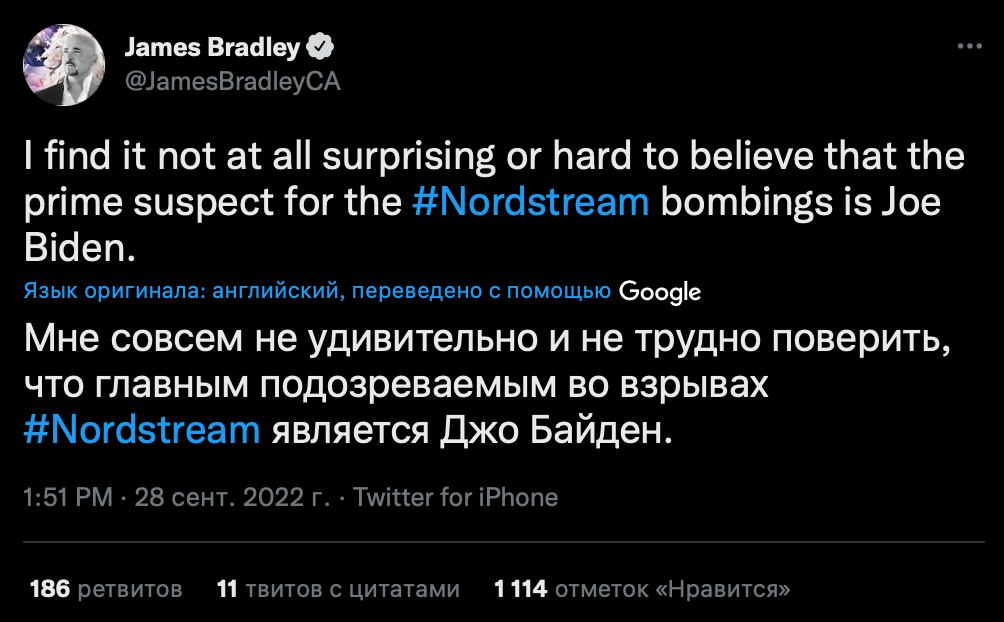This screenshot has width=1004, height=622.
Task: Open the tweet's three-dot more menu
Action: click(969, 46)
